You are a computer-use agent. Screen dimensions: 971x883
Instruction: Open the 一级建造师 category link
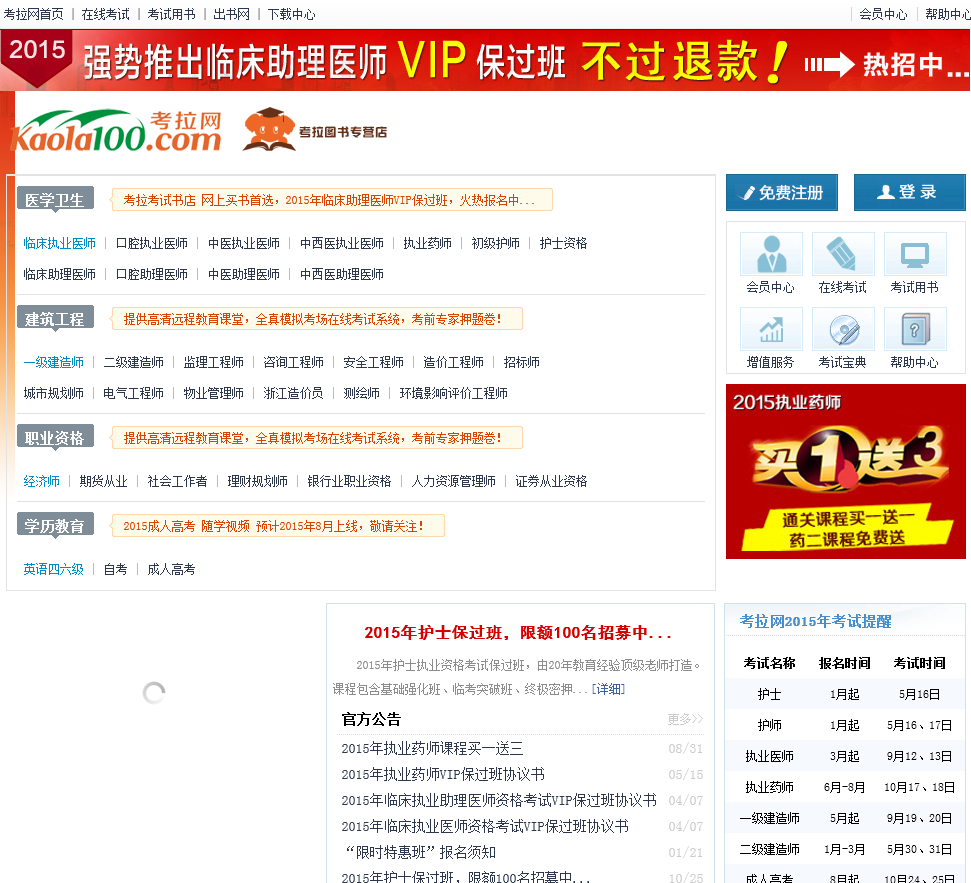point(53,362)
